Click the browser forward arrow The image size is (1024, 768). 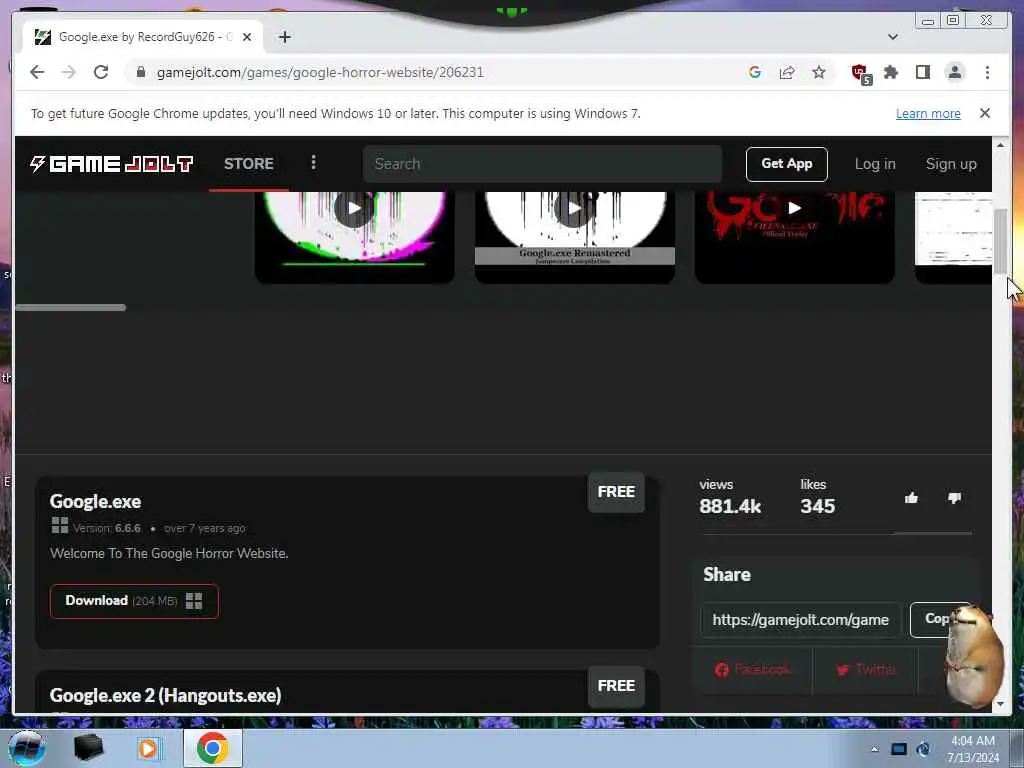click(69, 72)
